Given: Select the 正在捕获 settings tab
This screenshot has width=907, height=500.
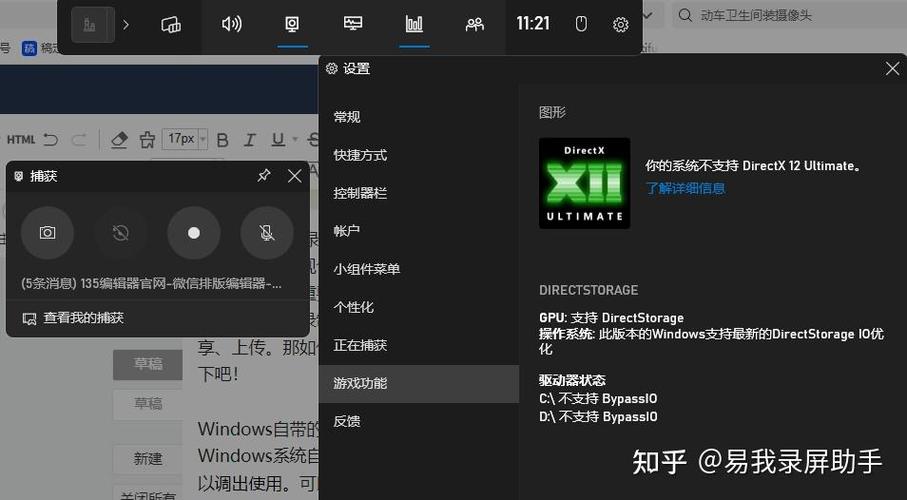Looking at the screenshot, I should pyautogui.click(x=419, y=345).
